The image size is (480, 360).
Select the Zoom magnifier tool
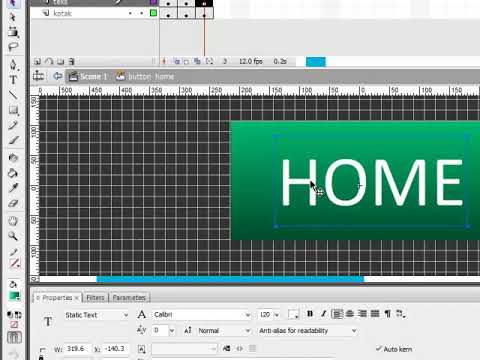coord(13,236)
